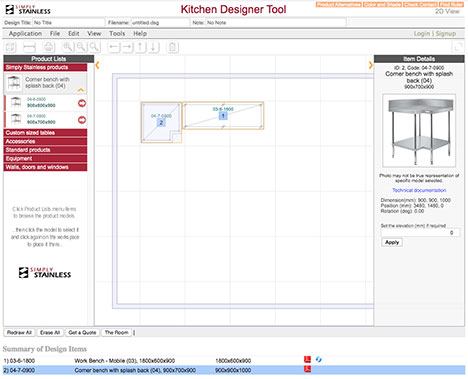
Task: Click 'Work Bench - Mobile (03), 1800x600x900' summary text
Action: pos(124,361)
